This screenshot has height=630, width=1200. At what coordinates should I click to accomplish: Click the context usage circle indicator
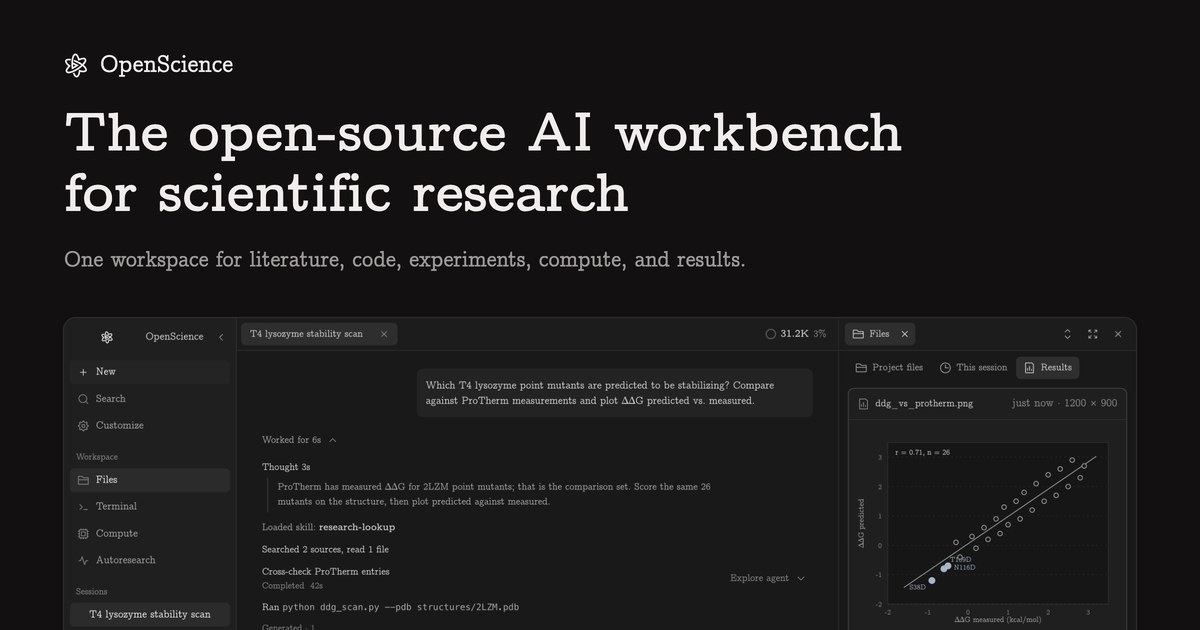coord(770,334)
